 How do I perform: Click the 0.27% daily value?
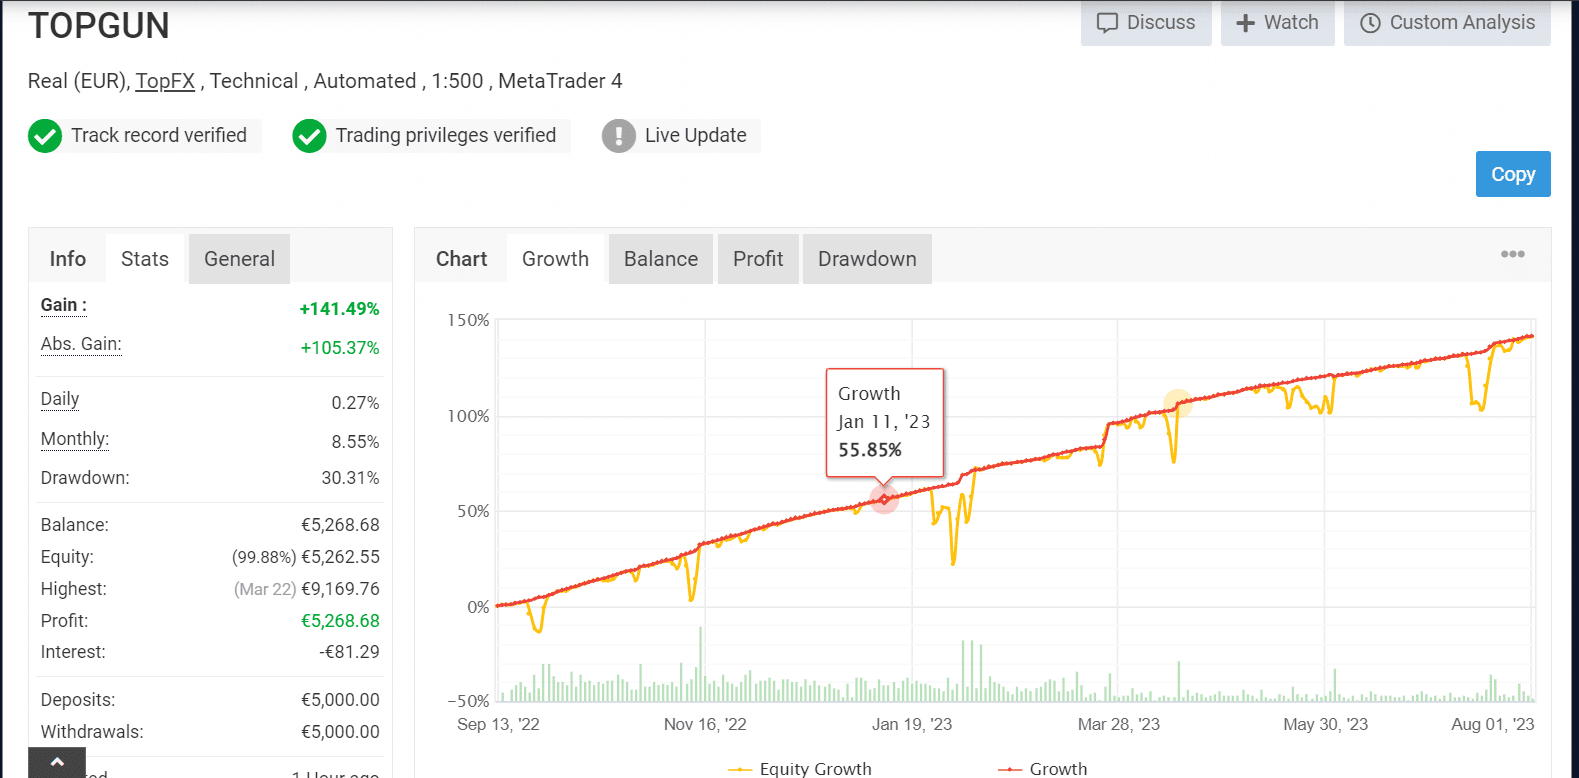point(355,403)
